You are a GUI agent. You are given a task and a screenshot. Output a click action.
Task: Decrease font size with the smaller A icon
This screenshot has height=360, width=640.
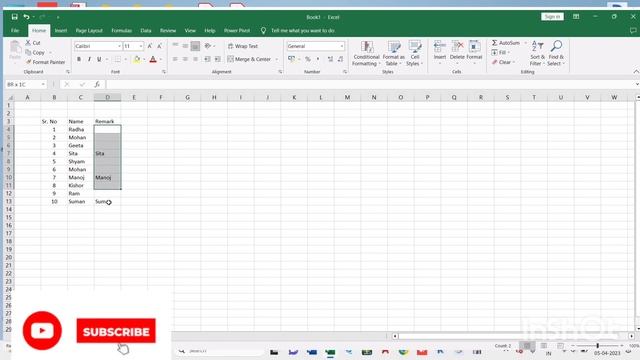(x=160, y=46)
